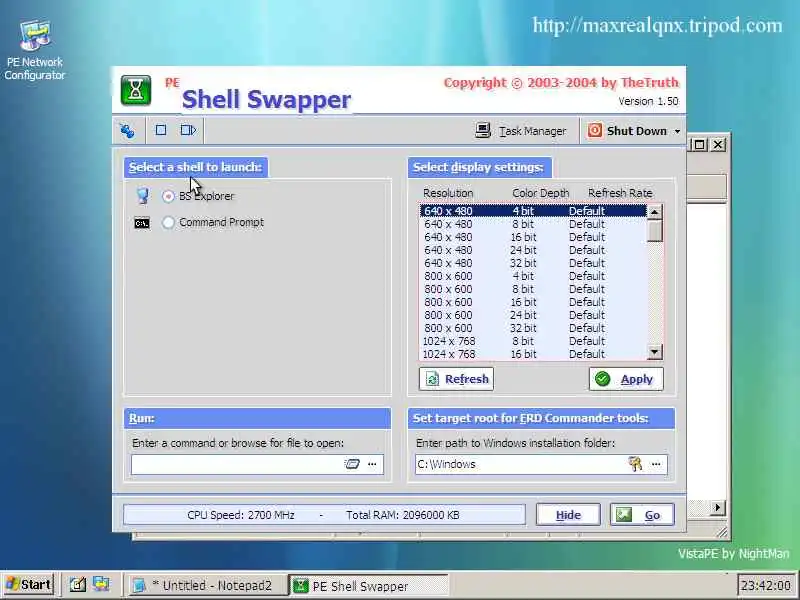Click the Go button
Image resolution: width=800 pixels, height=600 pixels.
click(642, 515)
